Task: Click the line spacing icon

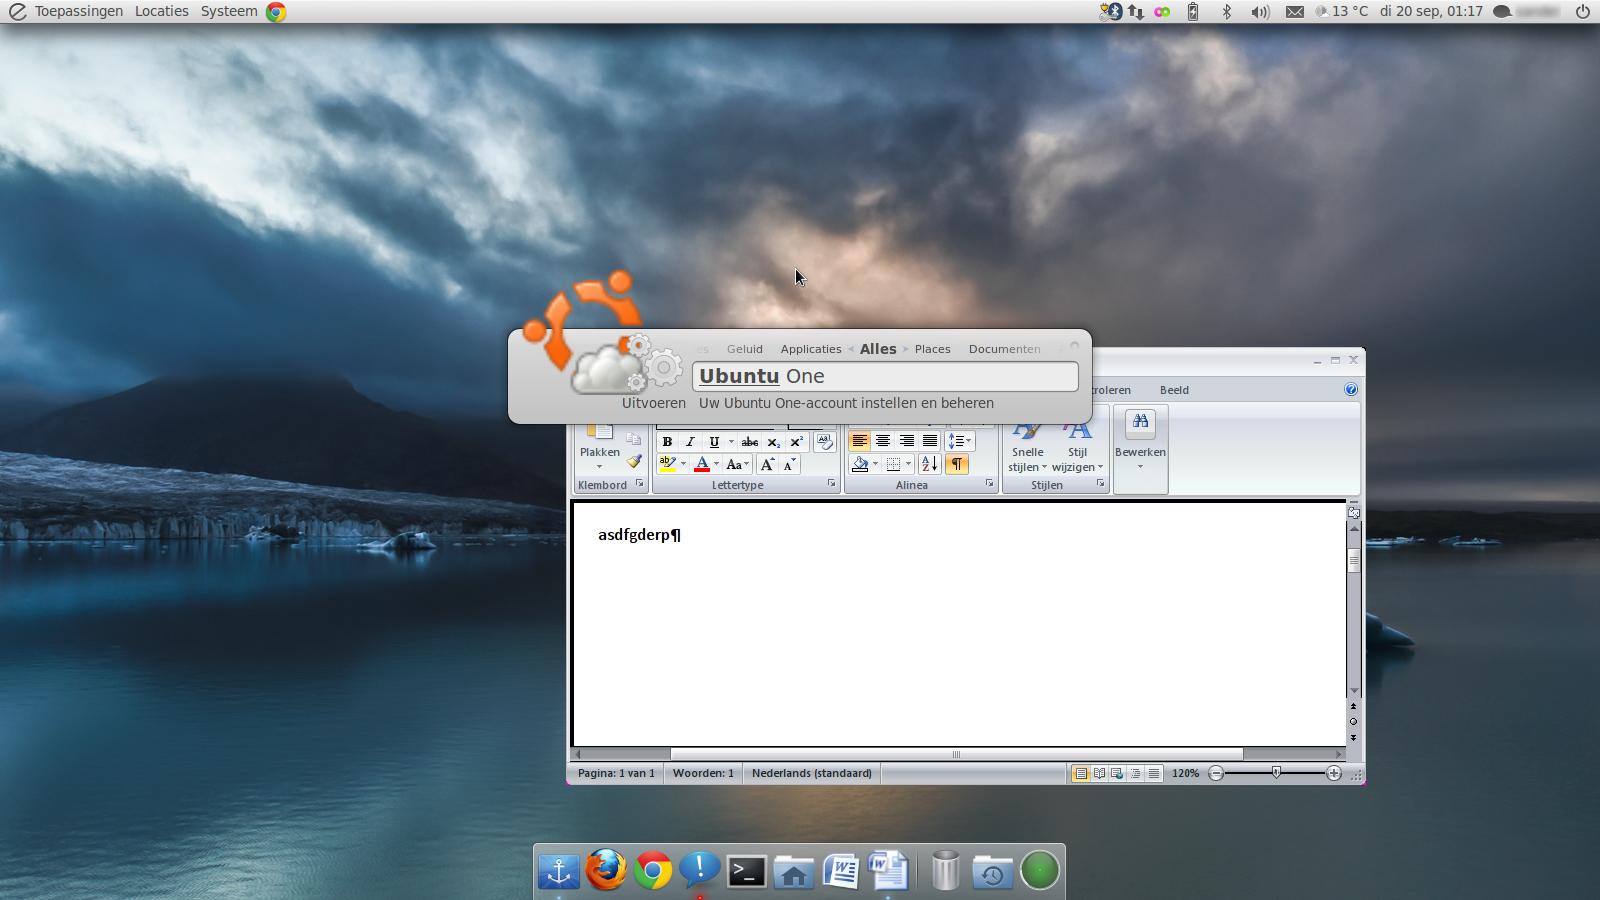Action: pyautogui.click(x=959, y=441)
